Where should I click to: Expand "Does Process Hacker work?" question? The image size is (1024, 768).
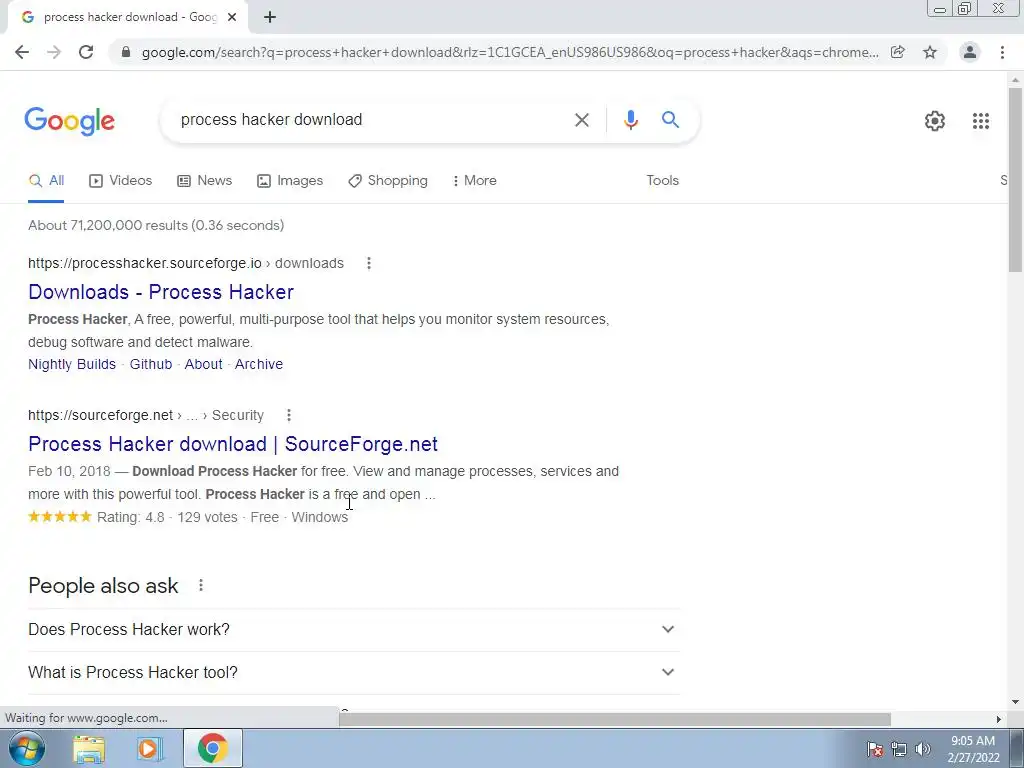point(353,630)
